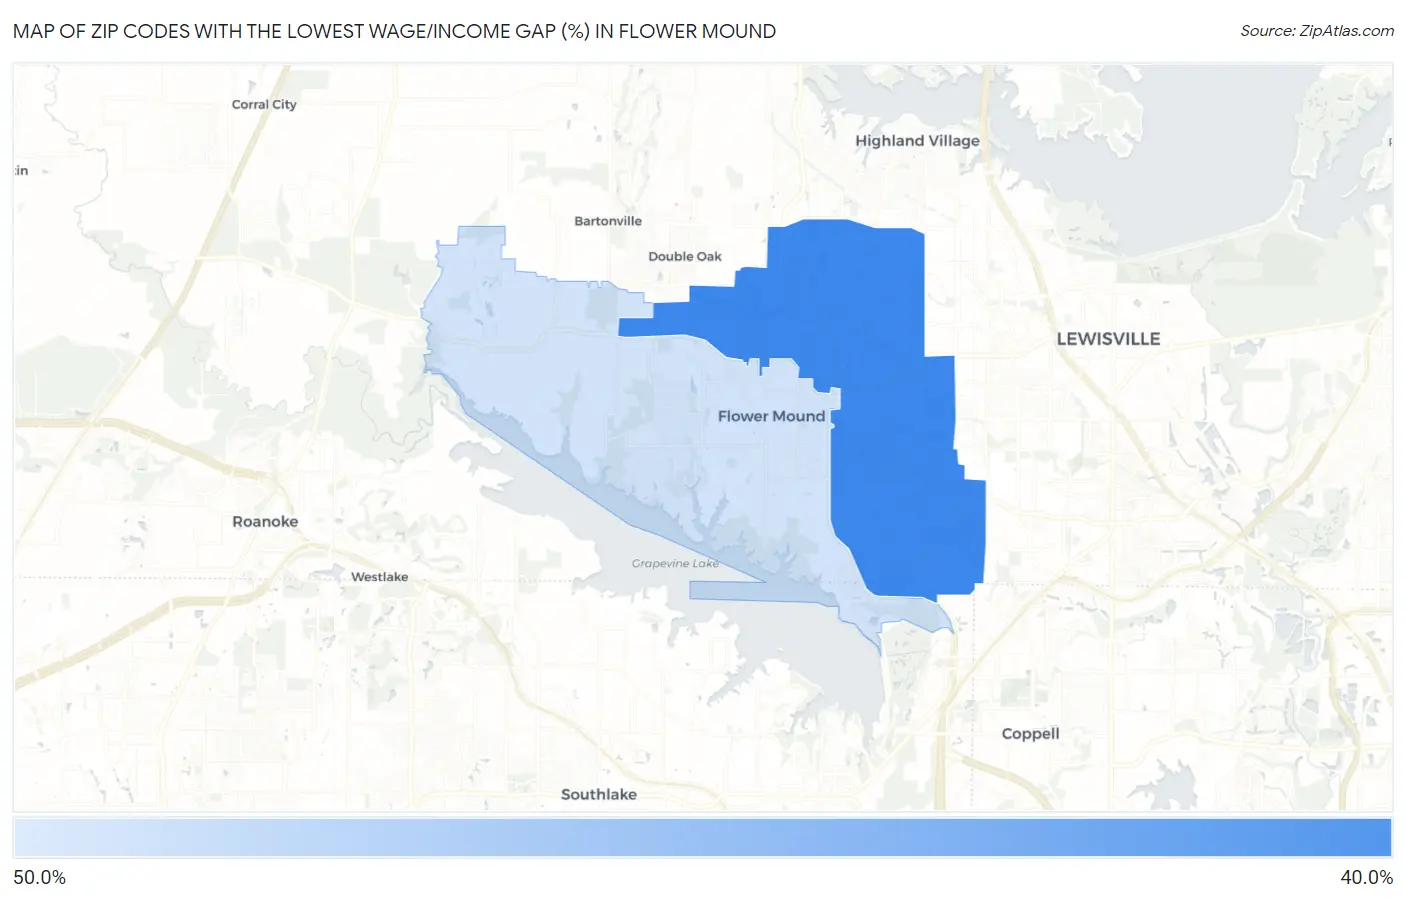Click the Corral City label
Viewport: 1406px width, 899px height.
[x=264, y=104]
